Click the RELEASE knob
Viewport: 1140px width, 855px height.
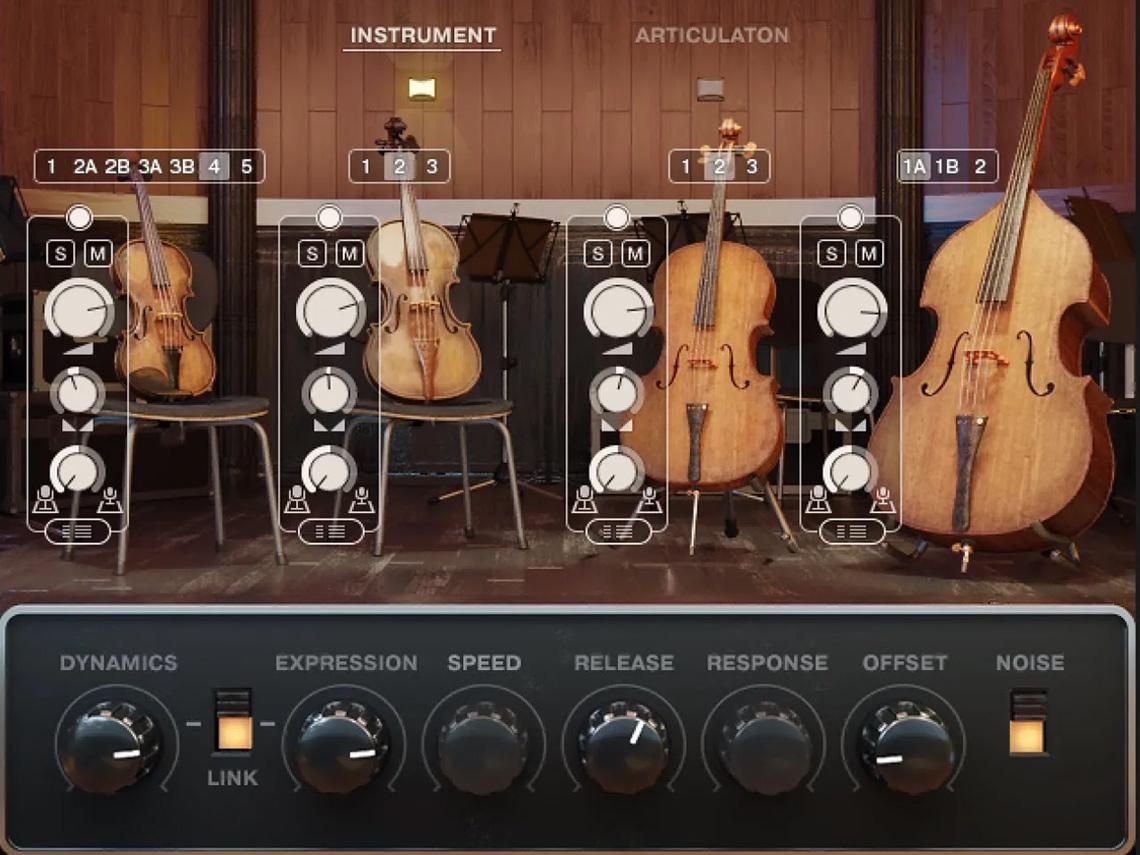point(623,747)
